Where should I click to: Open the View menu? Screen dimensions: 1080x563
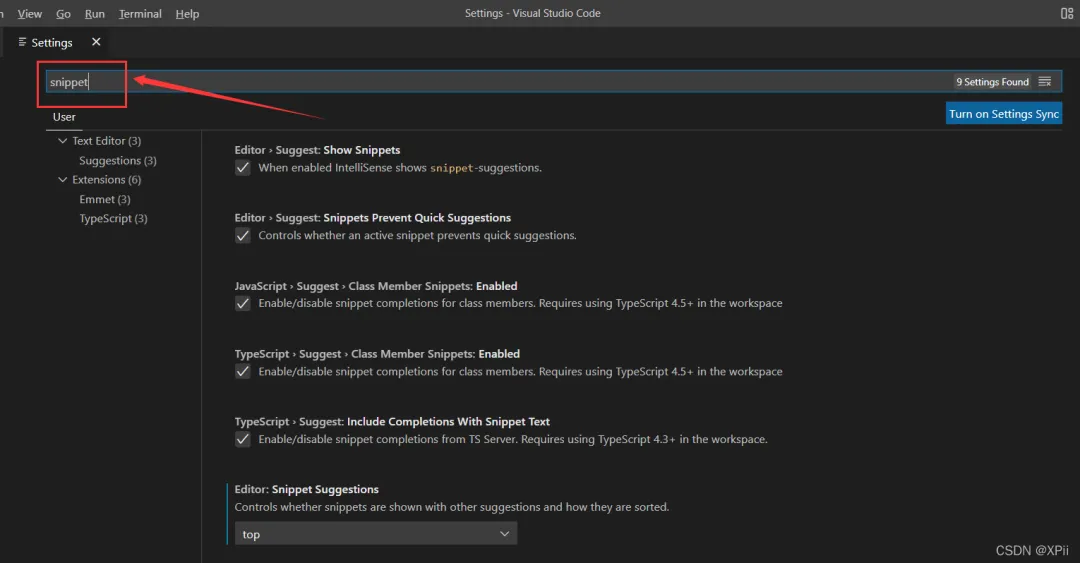click(30, 14)
